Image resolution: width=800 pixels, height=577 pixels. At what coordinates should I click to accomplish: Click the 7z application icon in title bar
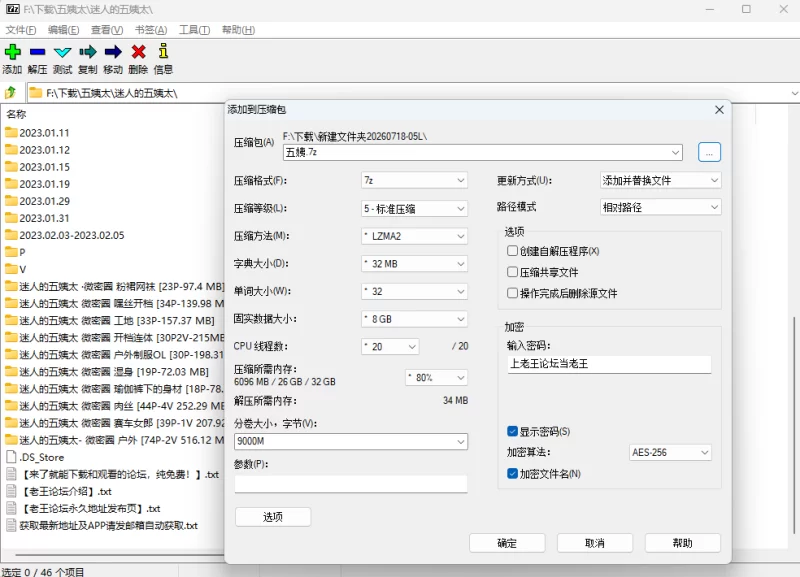point(13,9)
